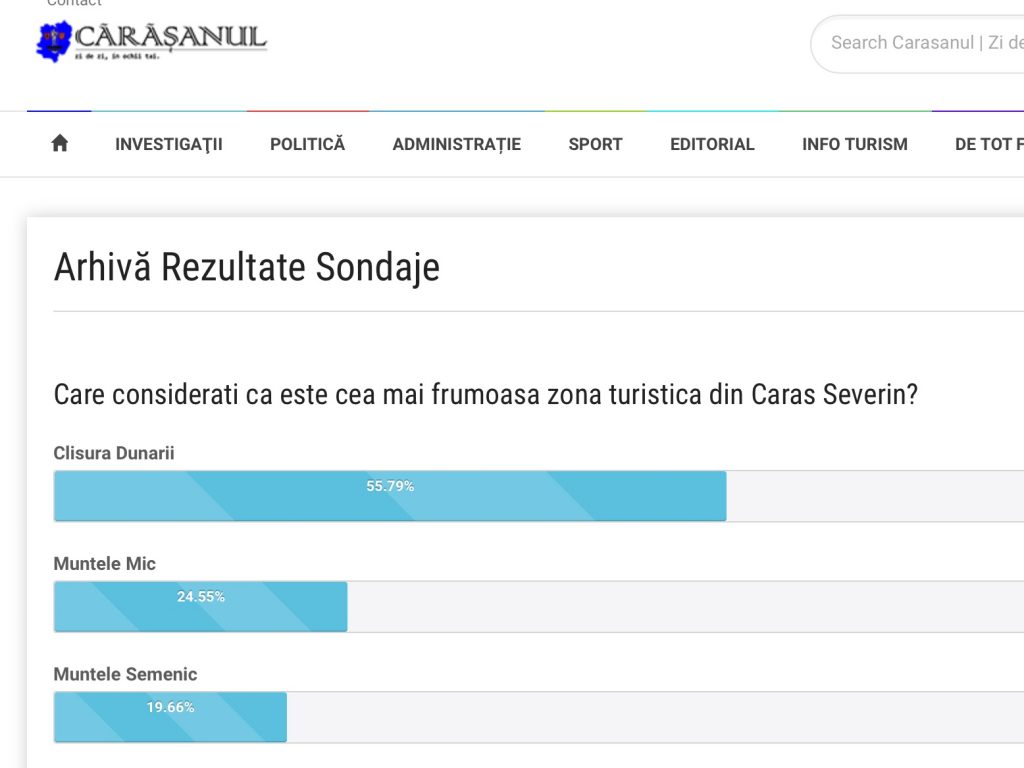Click the Clisura Dunarii option label
Viewport: 1024px width, 768px height.
click(114, 453)
